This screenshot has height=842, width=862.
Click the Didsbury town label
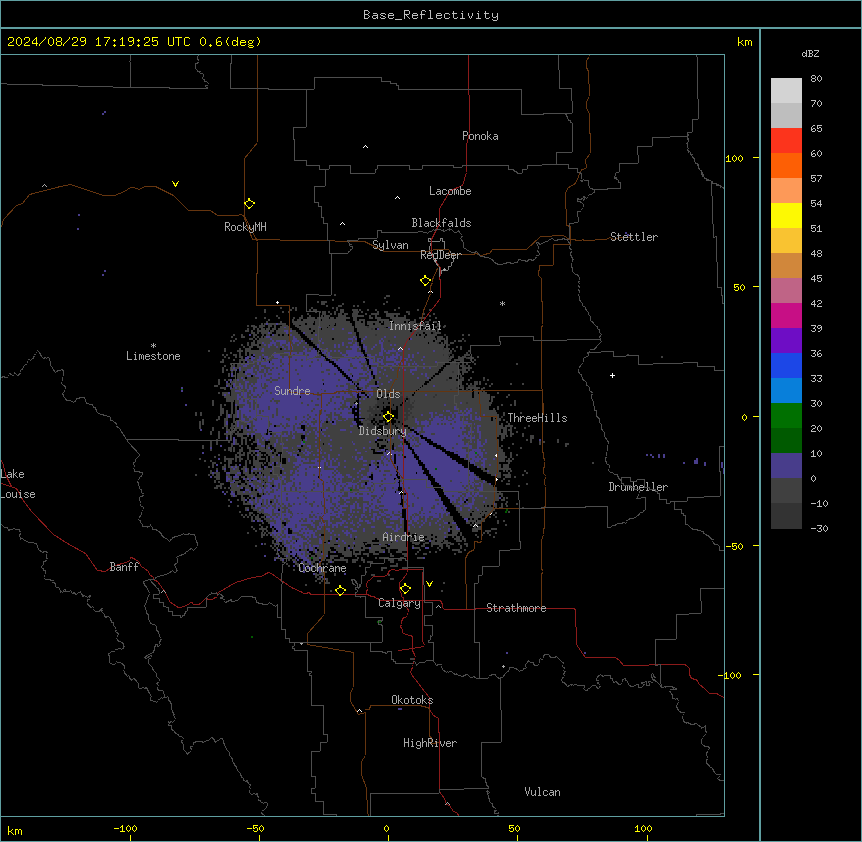[383, 431]
